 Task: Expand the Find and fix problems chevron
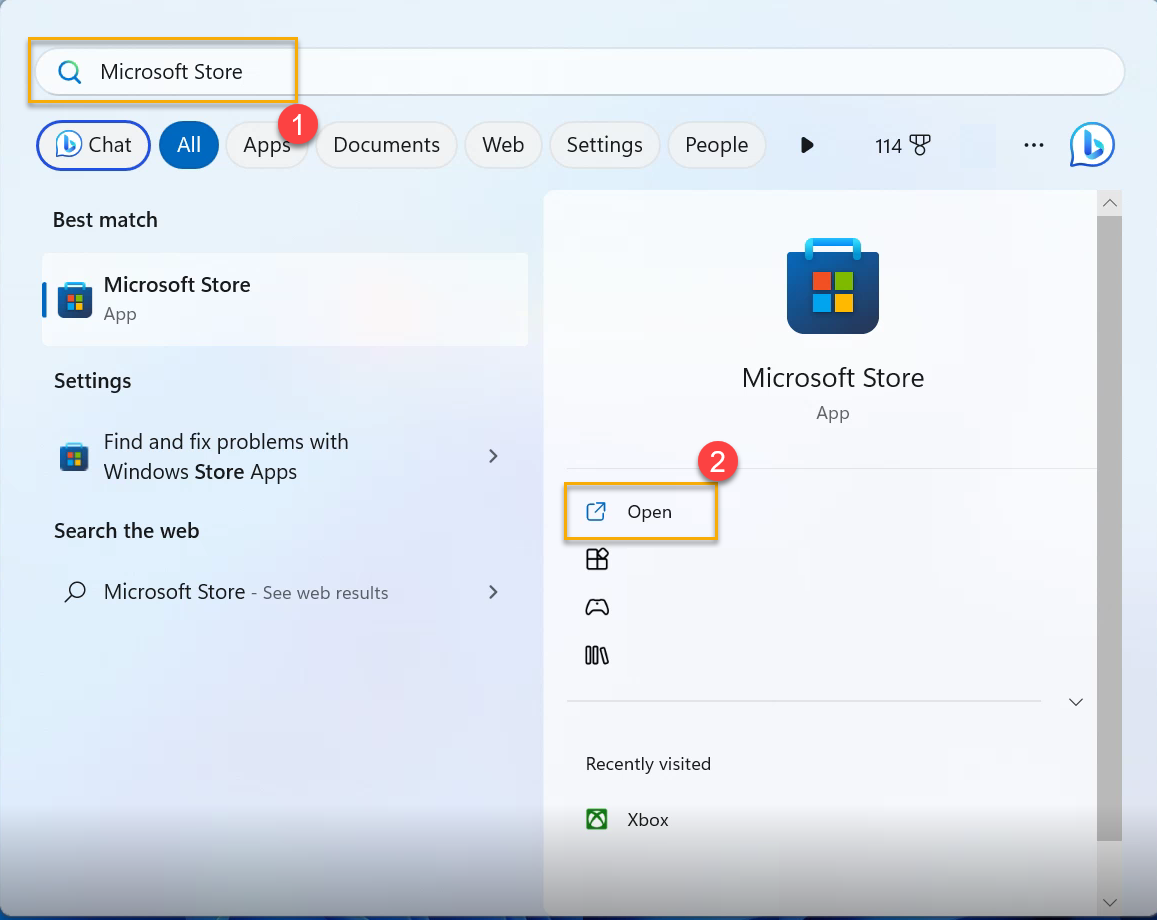492,456
